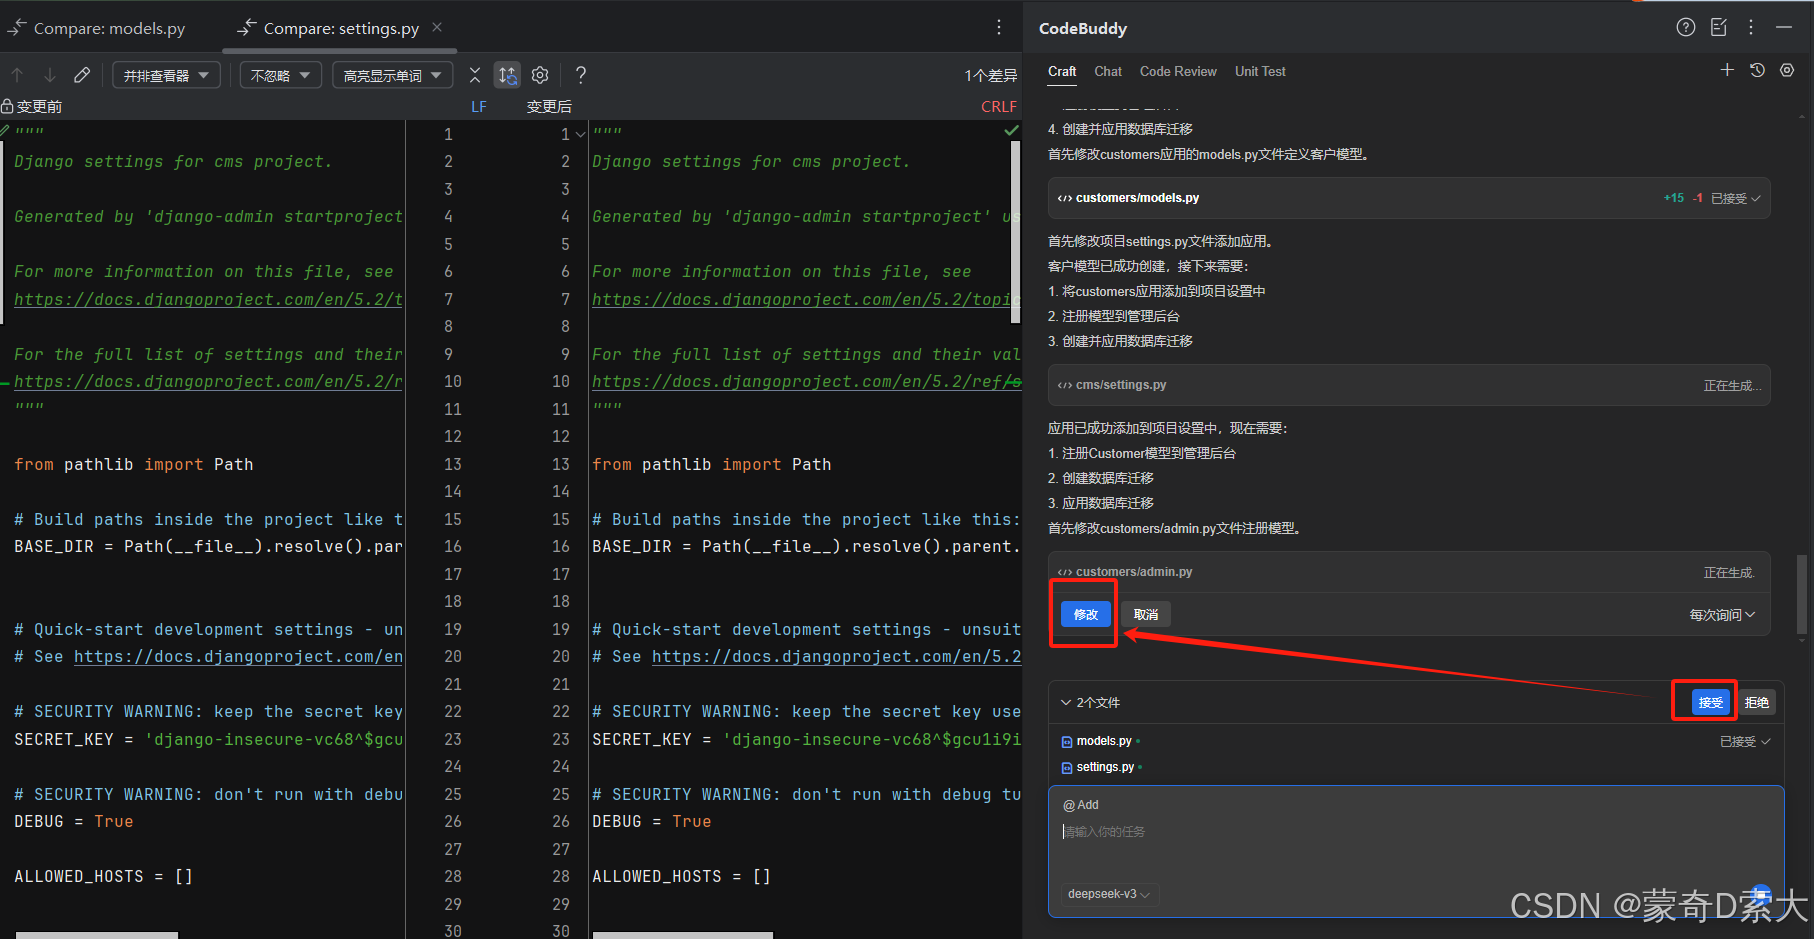
Task: Click the 修改 button
Action: [1086, 614]
